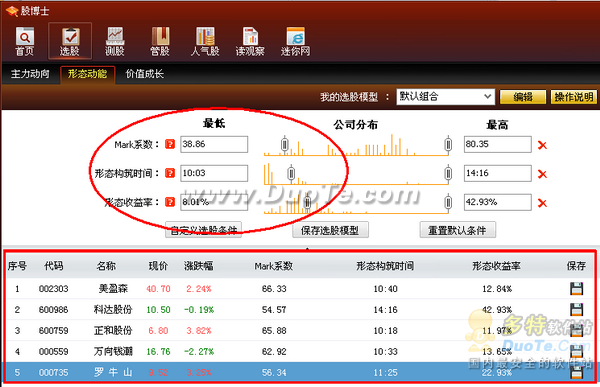Click the help icon next to Mark系数
This screenshot has height=387, width=600.
tap(170, 144)
